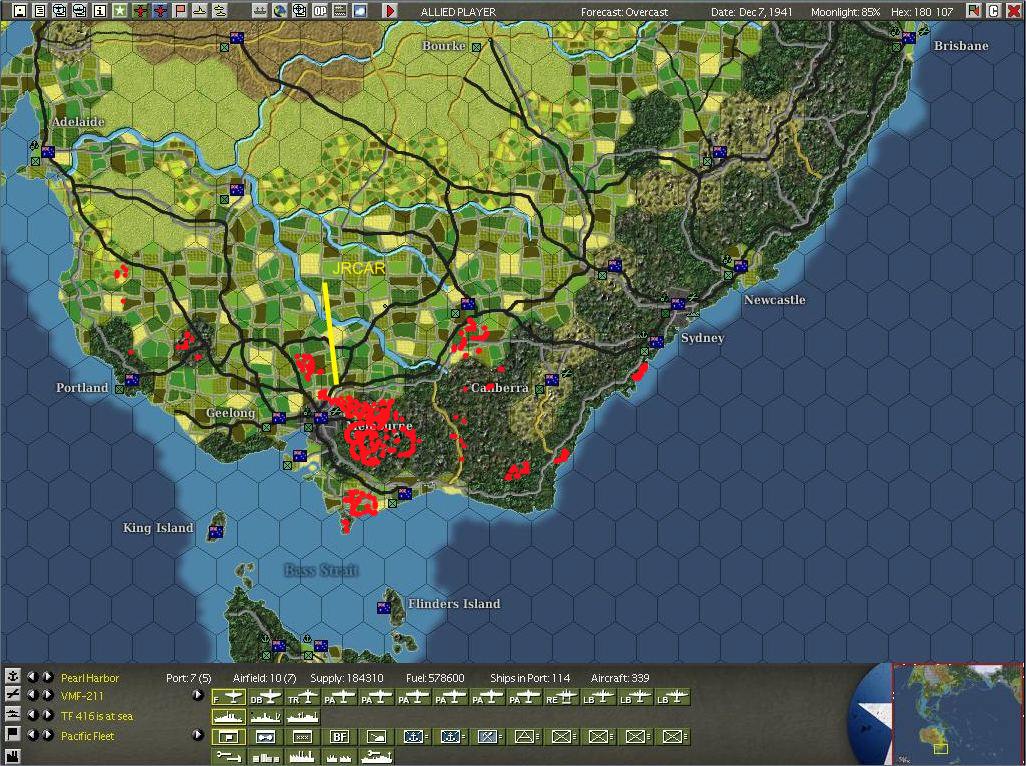
Task: Click the Sydney city label on the map
Action: click(702, 338)
